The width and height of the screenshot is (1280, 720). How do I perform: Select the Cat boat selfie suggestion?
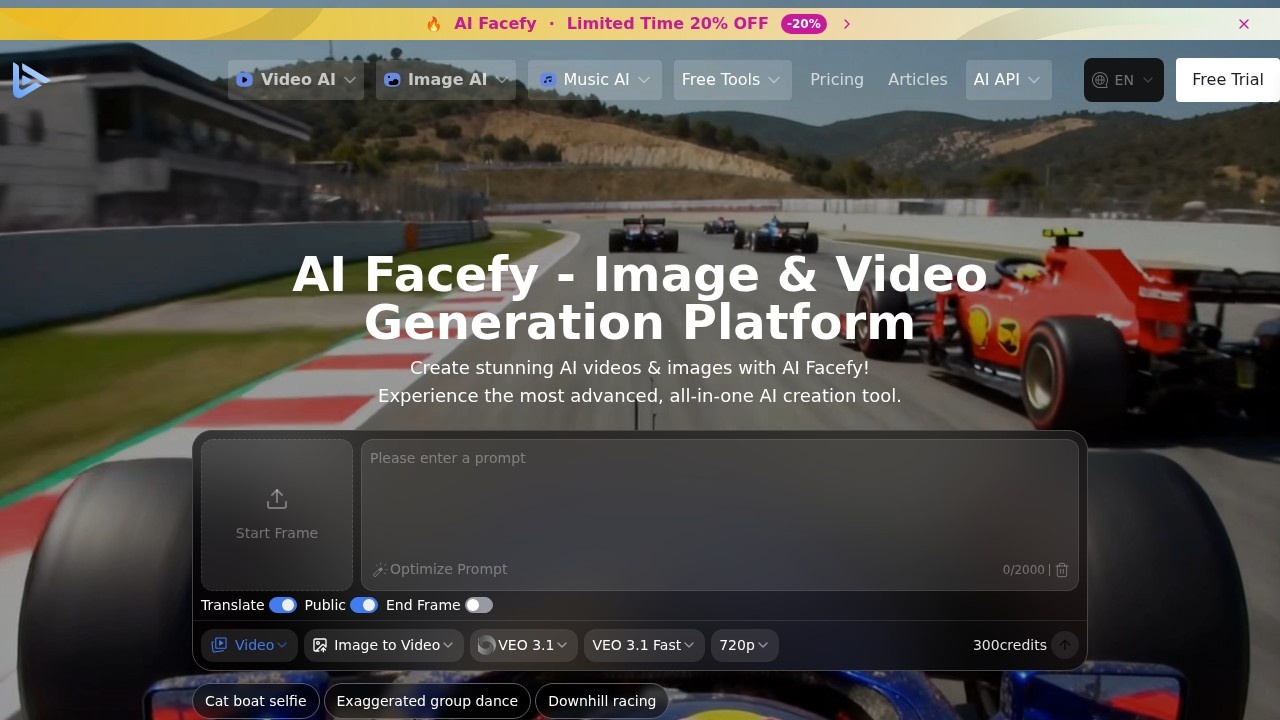(256, 701)
